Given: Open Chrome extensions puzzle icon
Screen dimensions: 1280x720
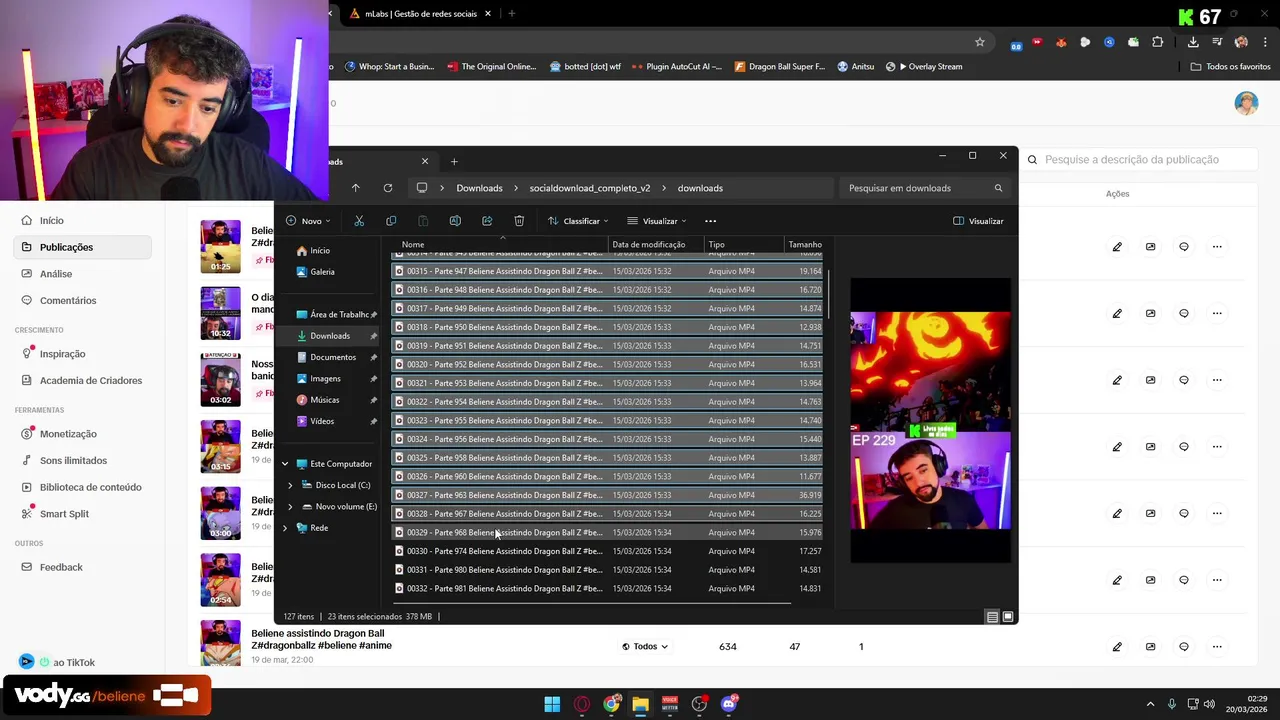Looking at the screenshot, I should click(x=1157, y=42).
